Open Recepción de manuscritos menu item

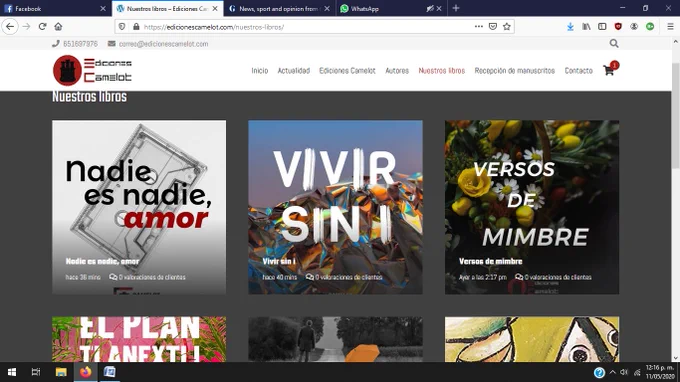(514, 71)
